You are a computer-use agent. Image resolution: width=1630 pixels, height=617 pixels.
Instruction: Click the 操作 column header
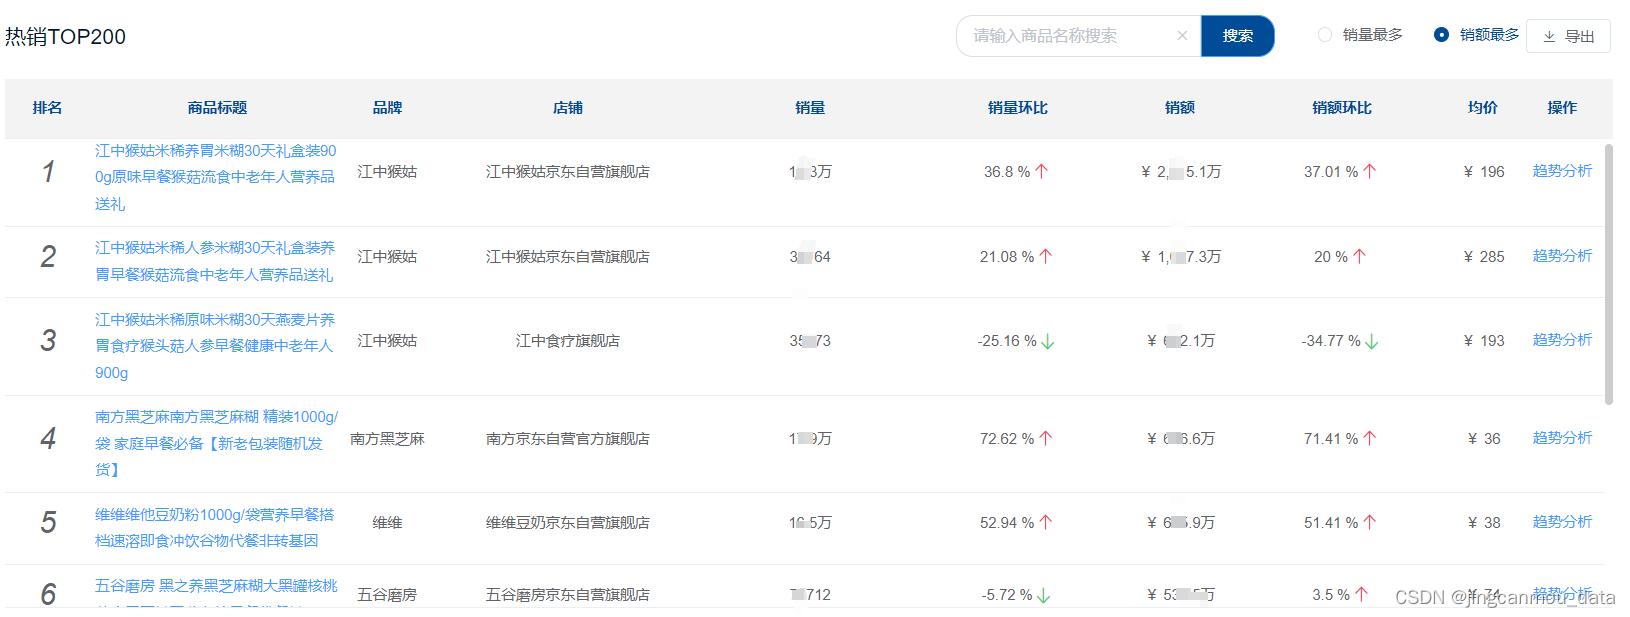pos(1562,108)
